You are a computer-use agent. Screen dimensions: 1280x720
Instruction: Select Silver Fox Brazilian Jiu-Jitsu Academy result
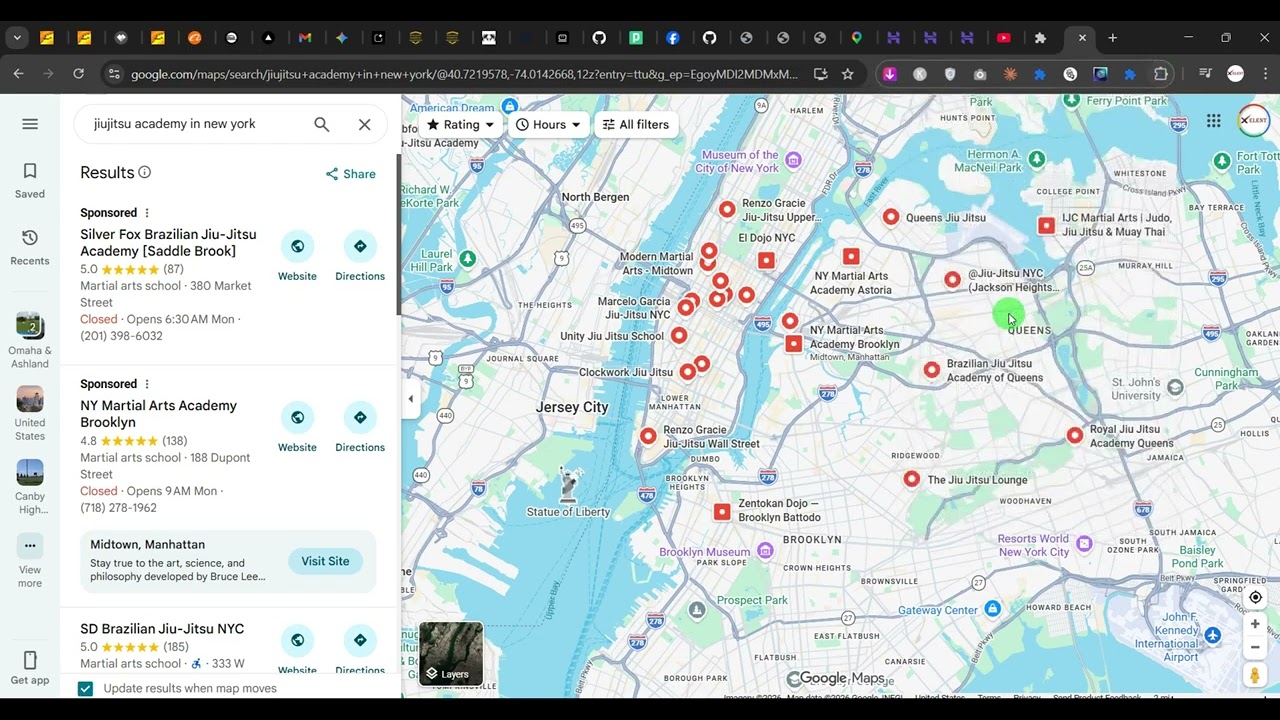168,242
